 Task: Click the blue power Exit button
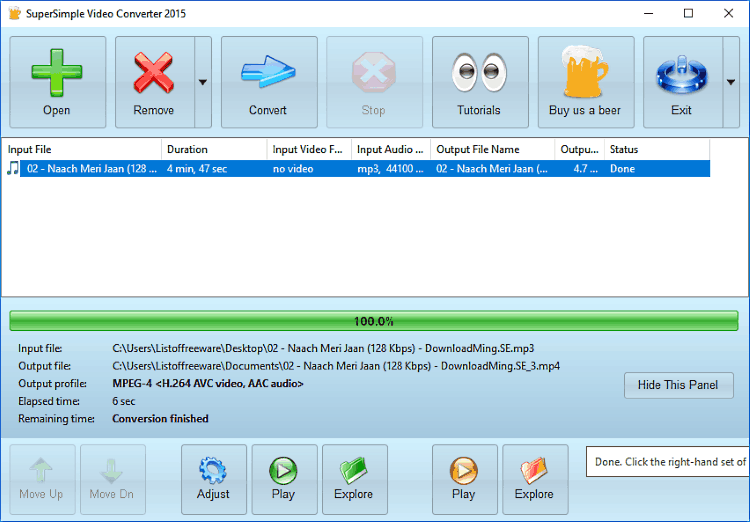click(x=683, y=82)
